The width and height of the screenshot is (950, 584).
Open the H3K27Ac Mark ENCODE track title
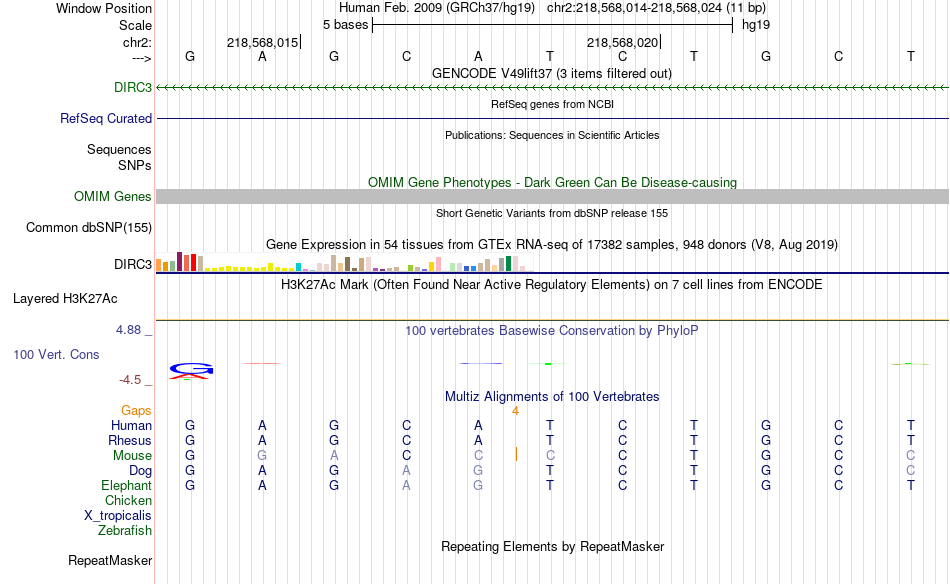[x=552, y=285]
